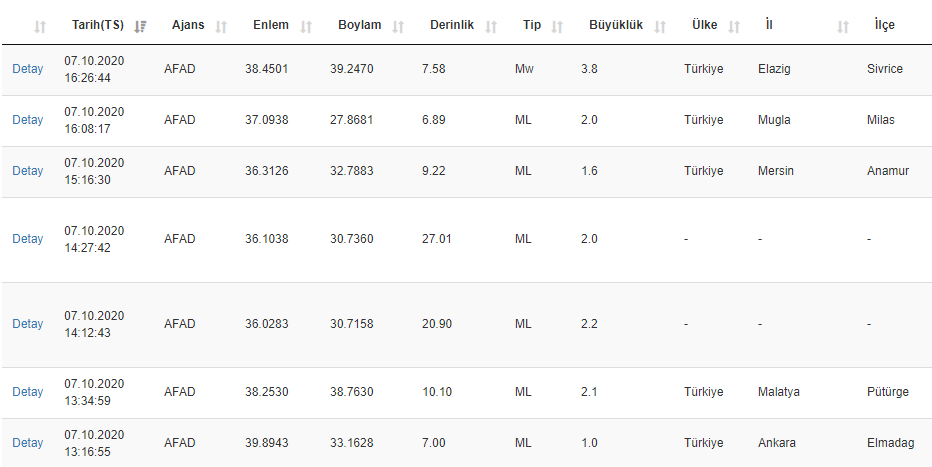Screen dimensions: 932x467
Task: Open Detay for the 14:27:42 event
Action: 28,239
